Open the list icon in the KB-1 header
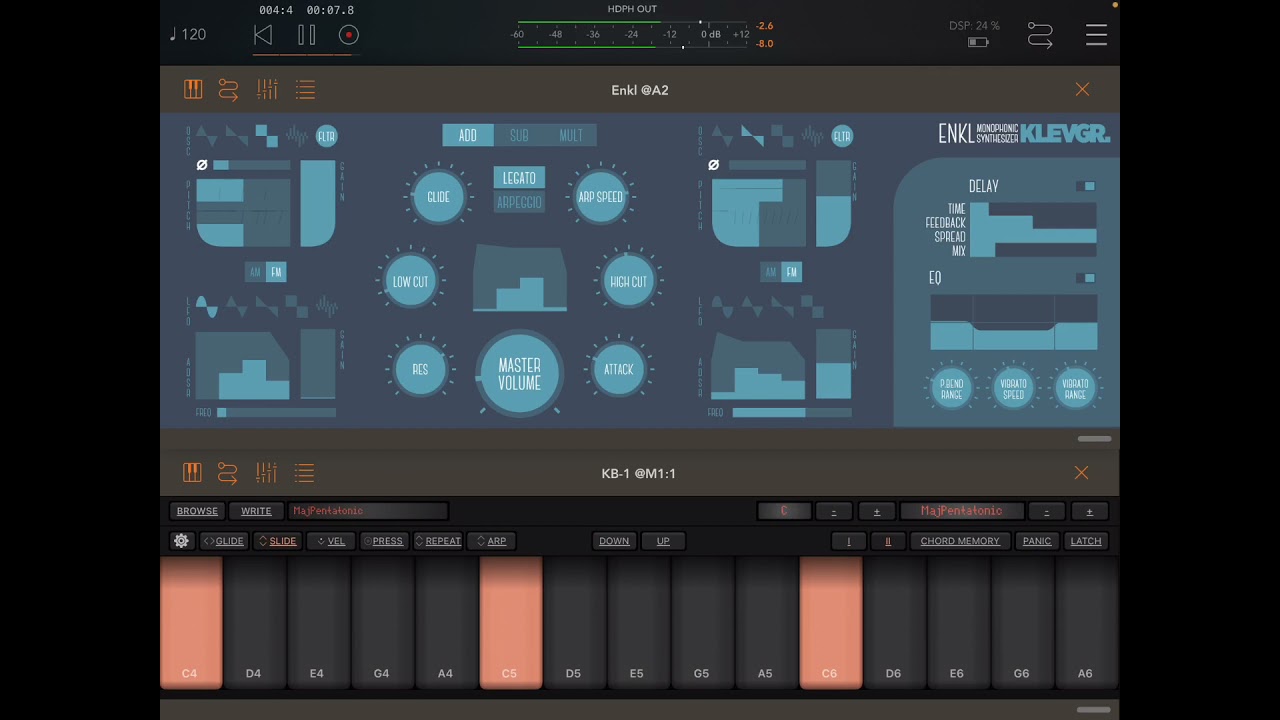Screen dimensions: 1280x720 [304, 472]
